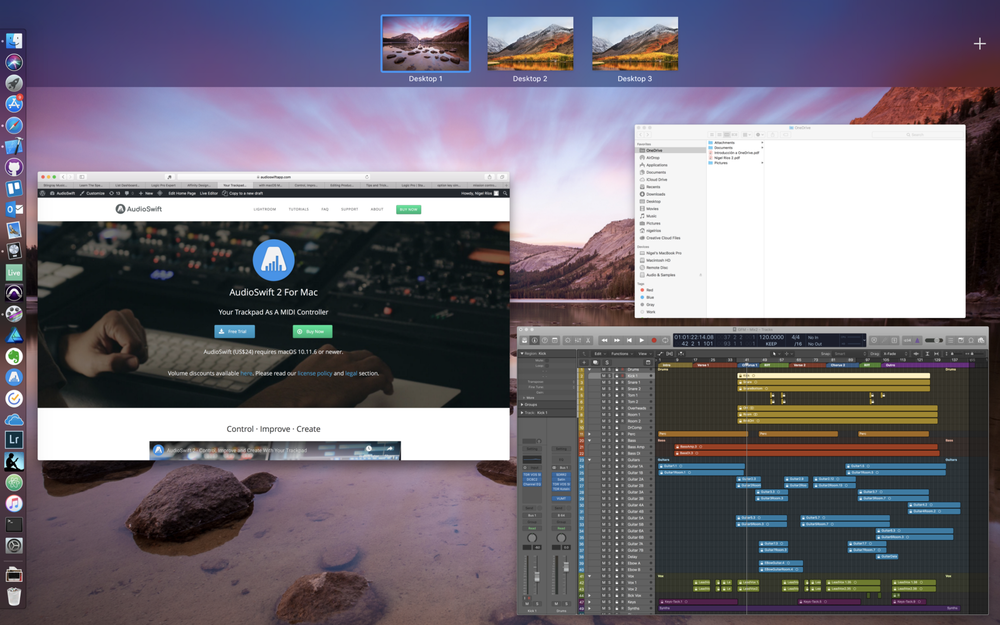Open Scissors editors button in Logic toolbar
This screenshot has width=1000, height=625.
[x=588, y=341]
